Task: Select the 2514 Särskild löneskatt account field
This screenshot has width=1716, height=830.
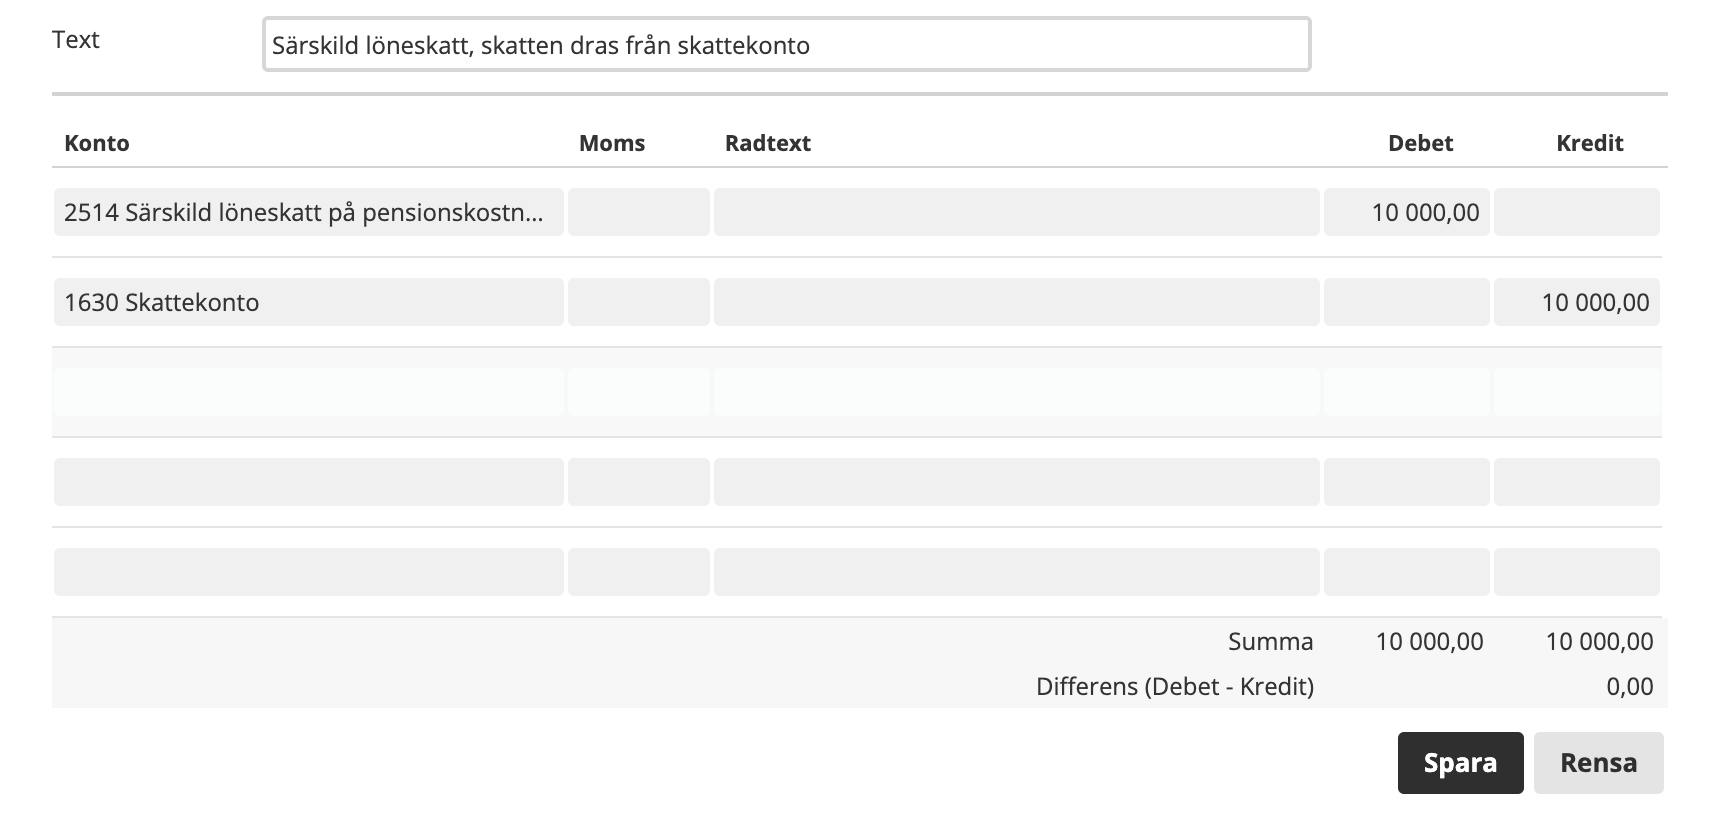Action: click(309, 212)
